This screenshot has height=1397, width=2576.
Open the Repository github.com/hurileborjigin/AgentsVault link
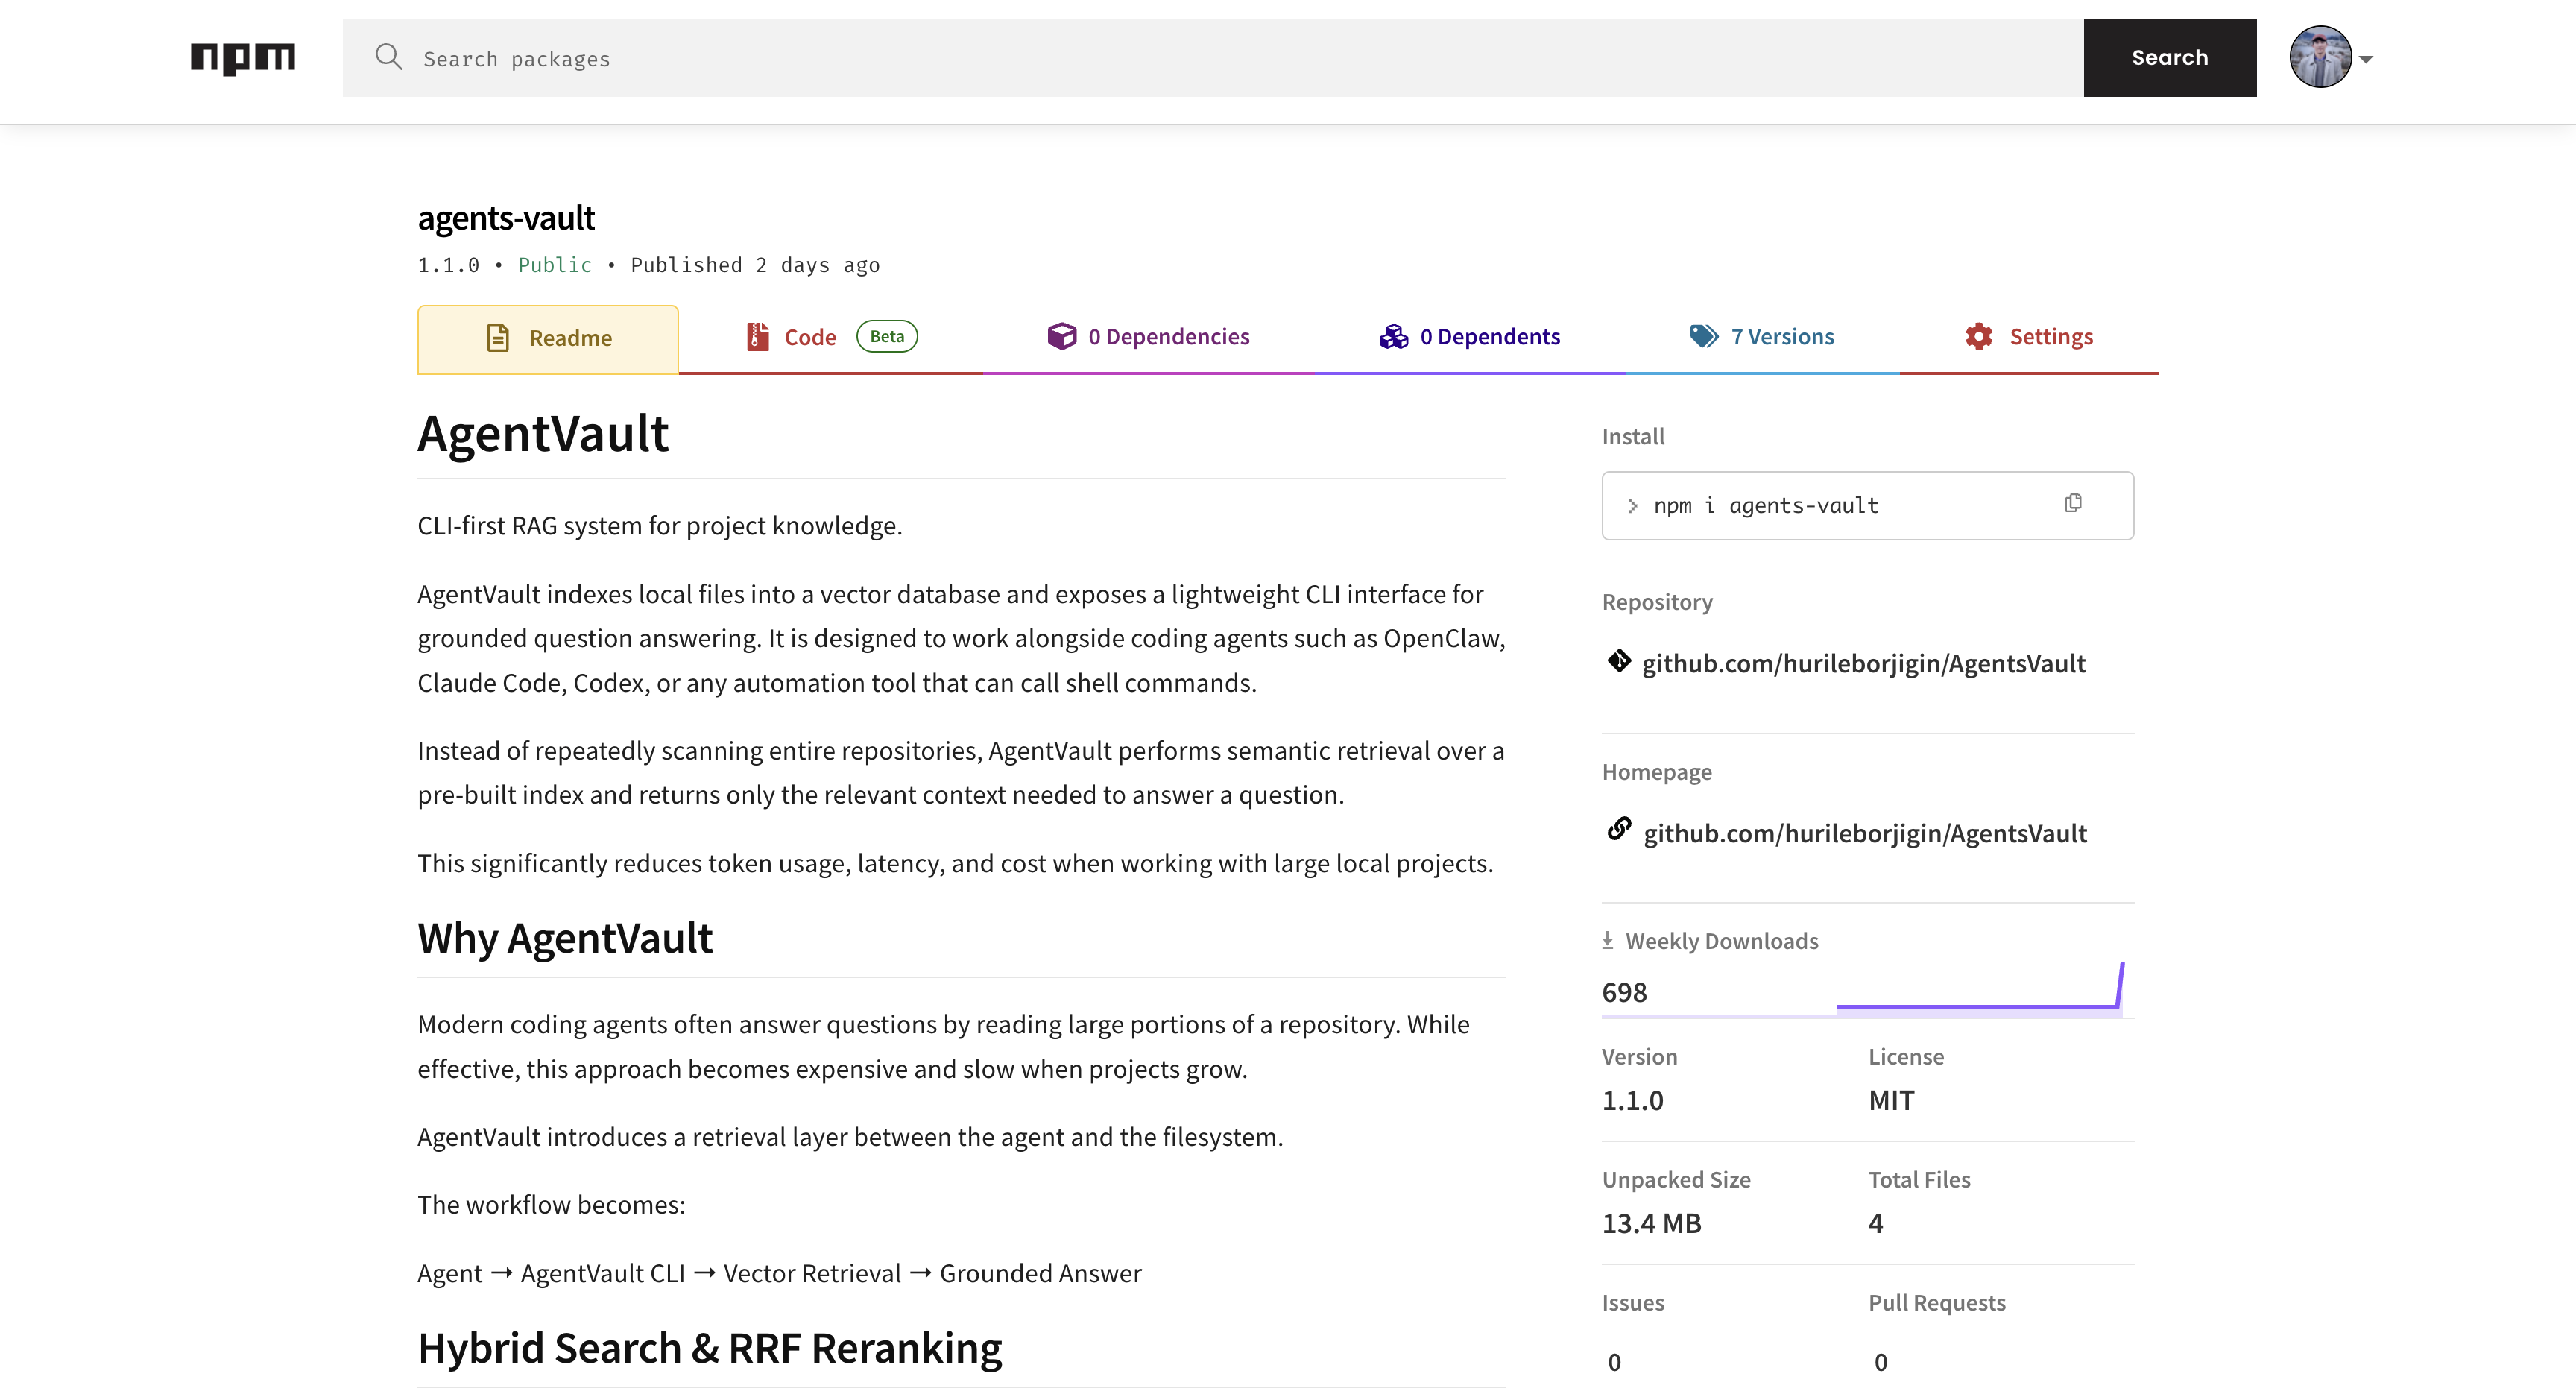[x=1863, y=664]
